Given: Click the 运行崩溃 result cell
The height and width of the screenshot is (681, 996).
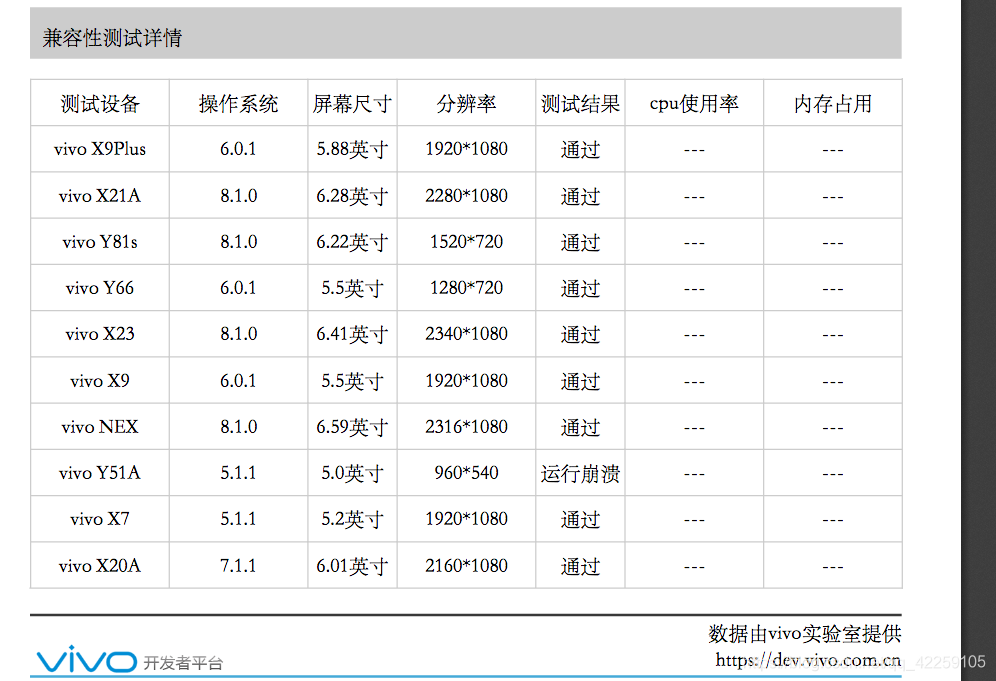Looking at the screenshot, I should pyautogui.click(x=580, y=473).
